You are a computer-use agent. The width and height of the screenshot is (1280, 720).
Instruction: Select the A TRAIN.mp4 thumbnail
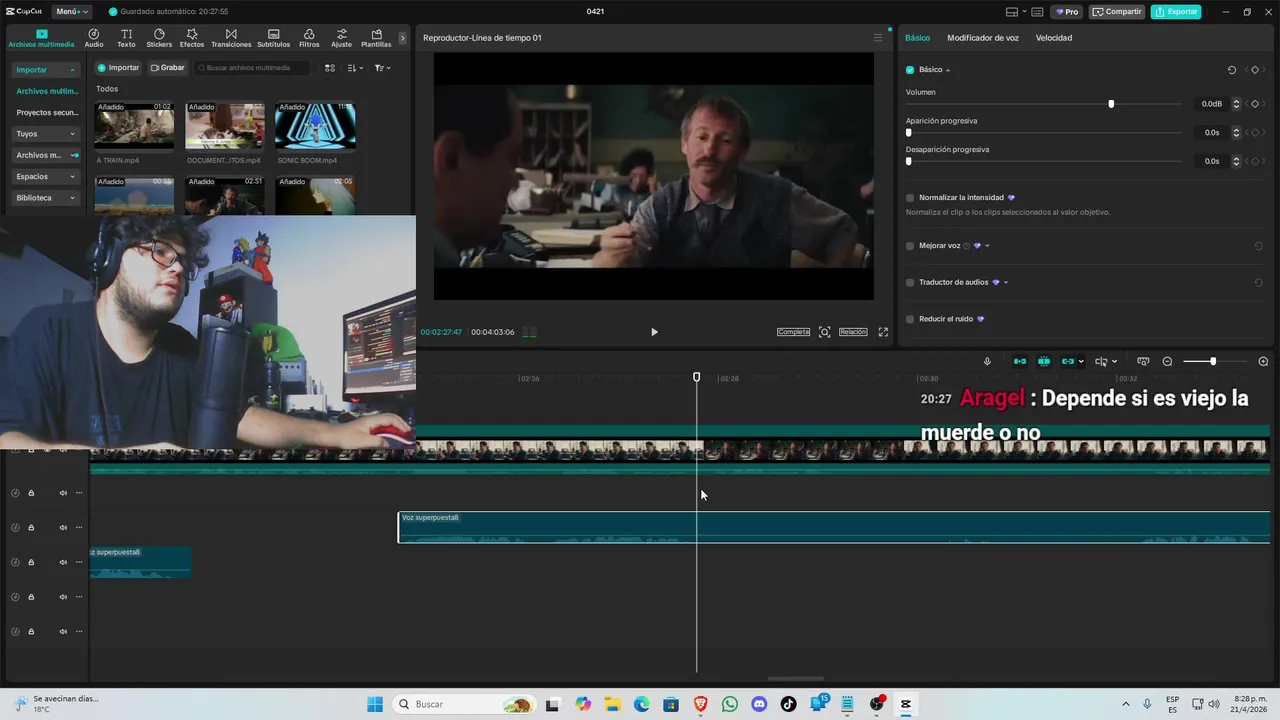134,125
